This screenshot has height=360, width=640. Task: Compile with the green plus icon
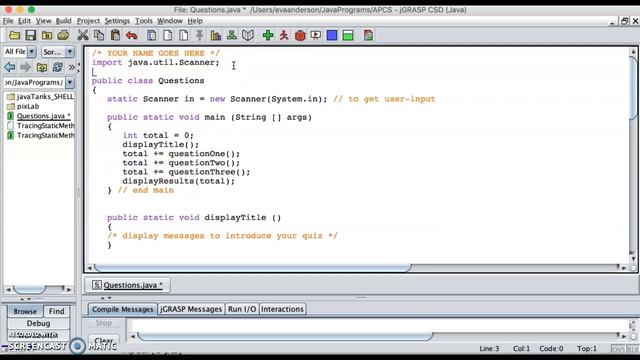tap(268, 36)
